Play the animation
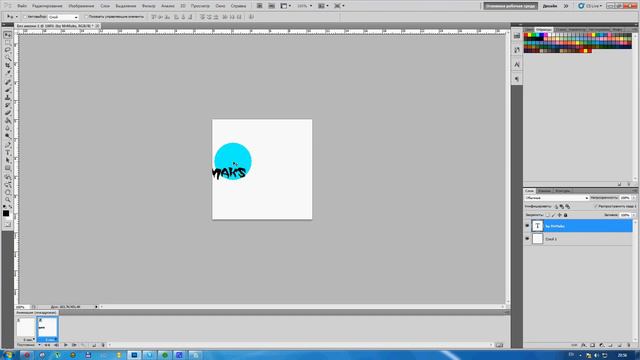Viewport: 640px width, 360px height. [x=65, y=345]
